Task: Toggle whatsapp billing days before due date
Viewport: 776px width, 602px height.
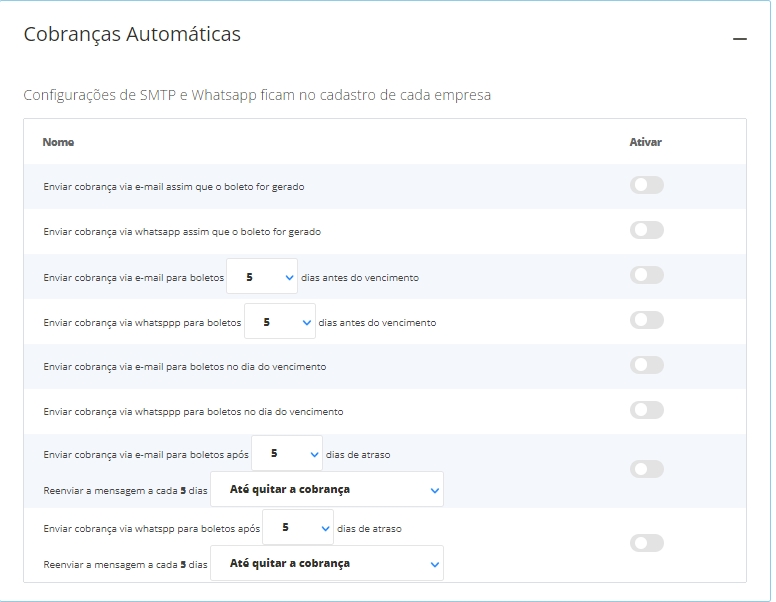Action: pos(646,320)
